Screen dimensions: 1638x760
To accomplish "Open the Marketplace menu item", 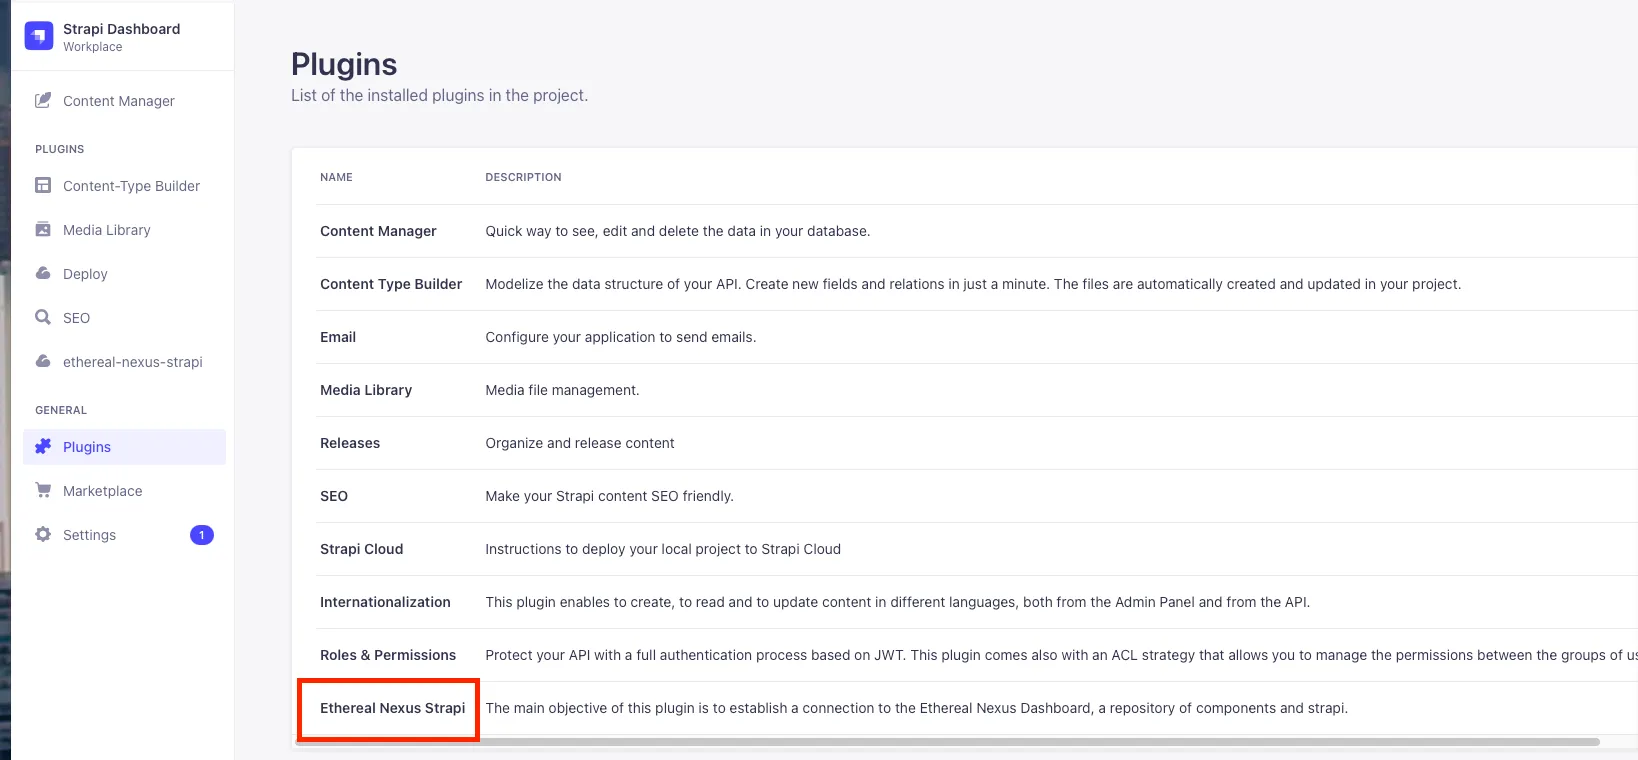I will point(102,491).
